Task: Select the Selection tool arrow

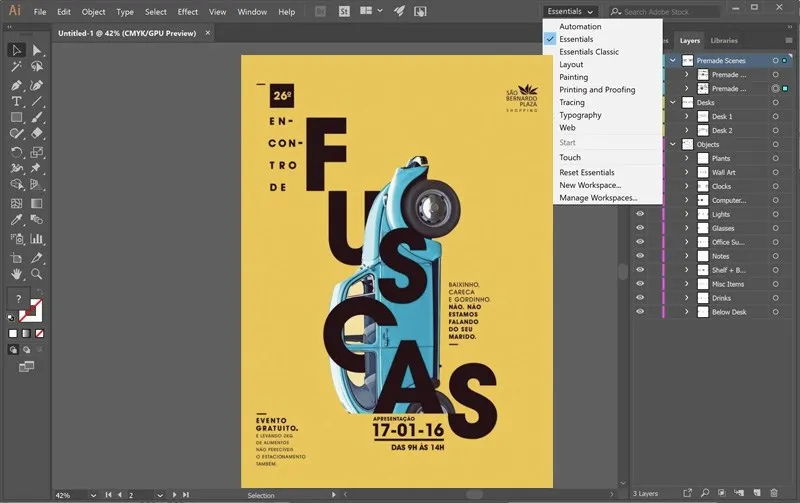Action: (16, 50)
